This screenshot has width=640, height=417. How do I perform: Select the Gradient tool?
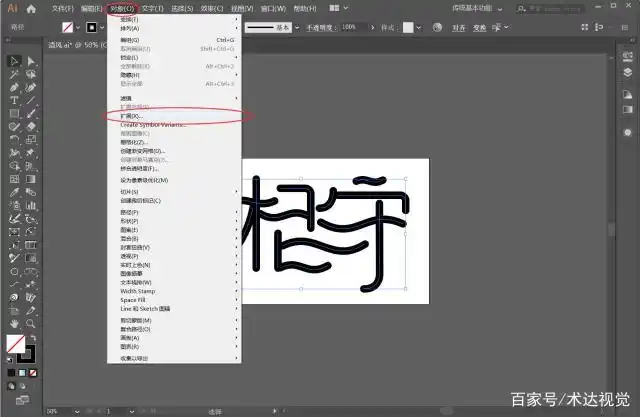31,179
